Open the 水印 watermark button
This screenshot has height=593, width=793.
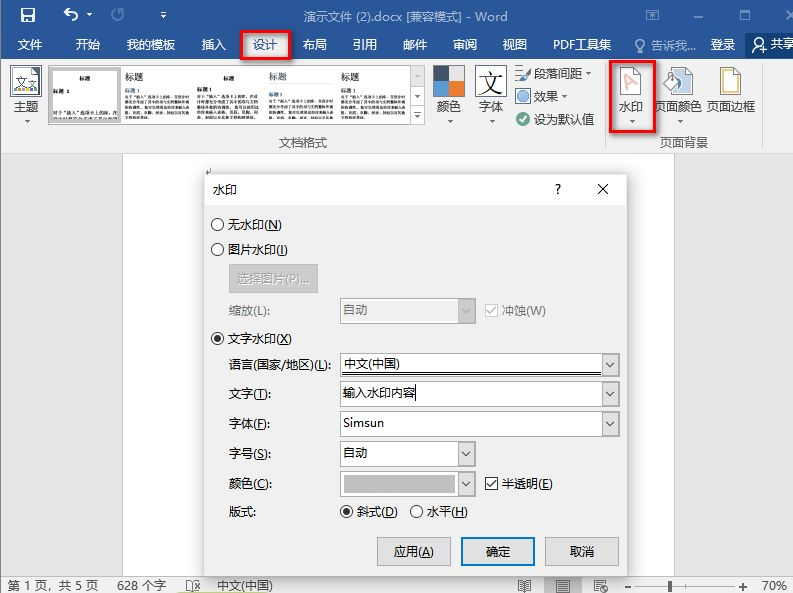click(631, 96)
